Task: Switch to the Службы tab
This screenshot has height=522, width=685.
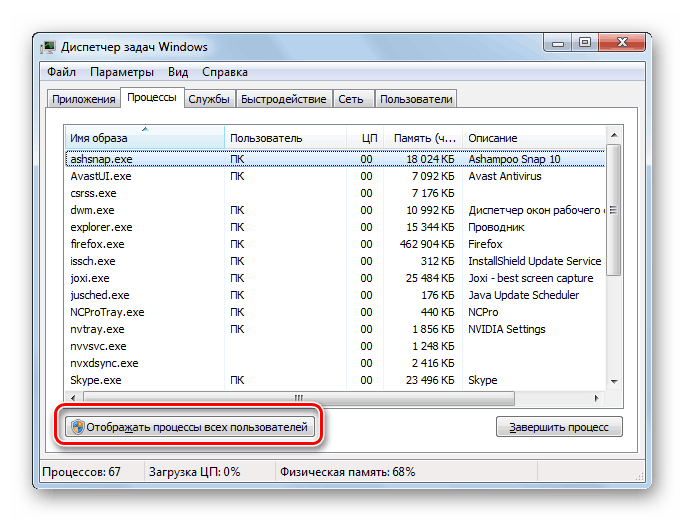Action: pos(209,99)
